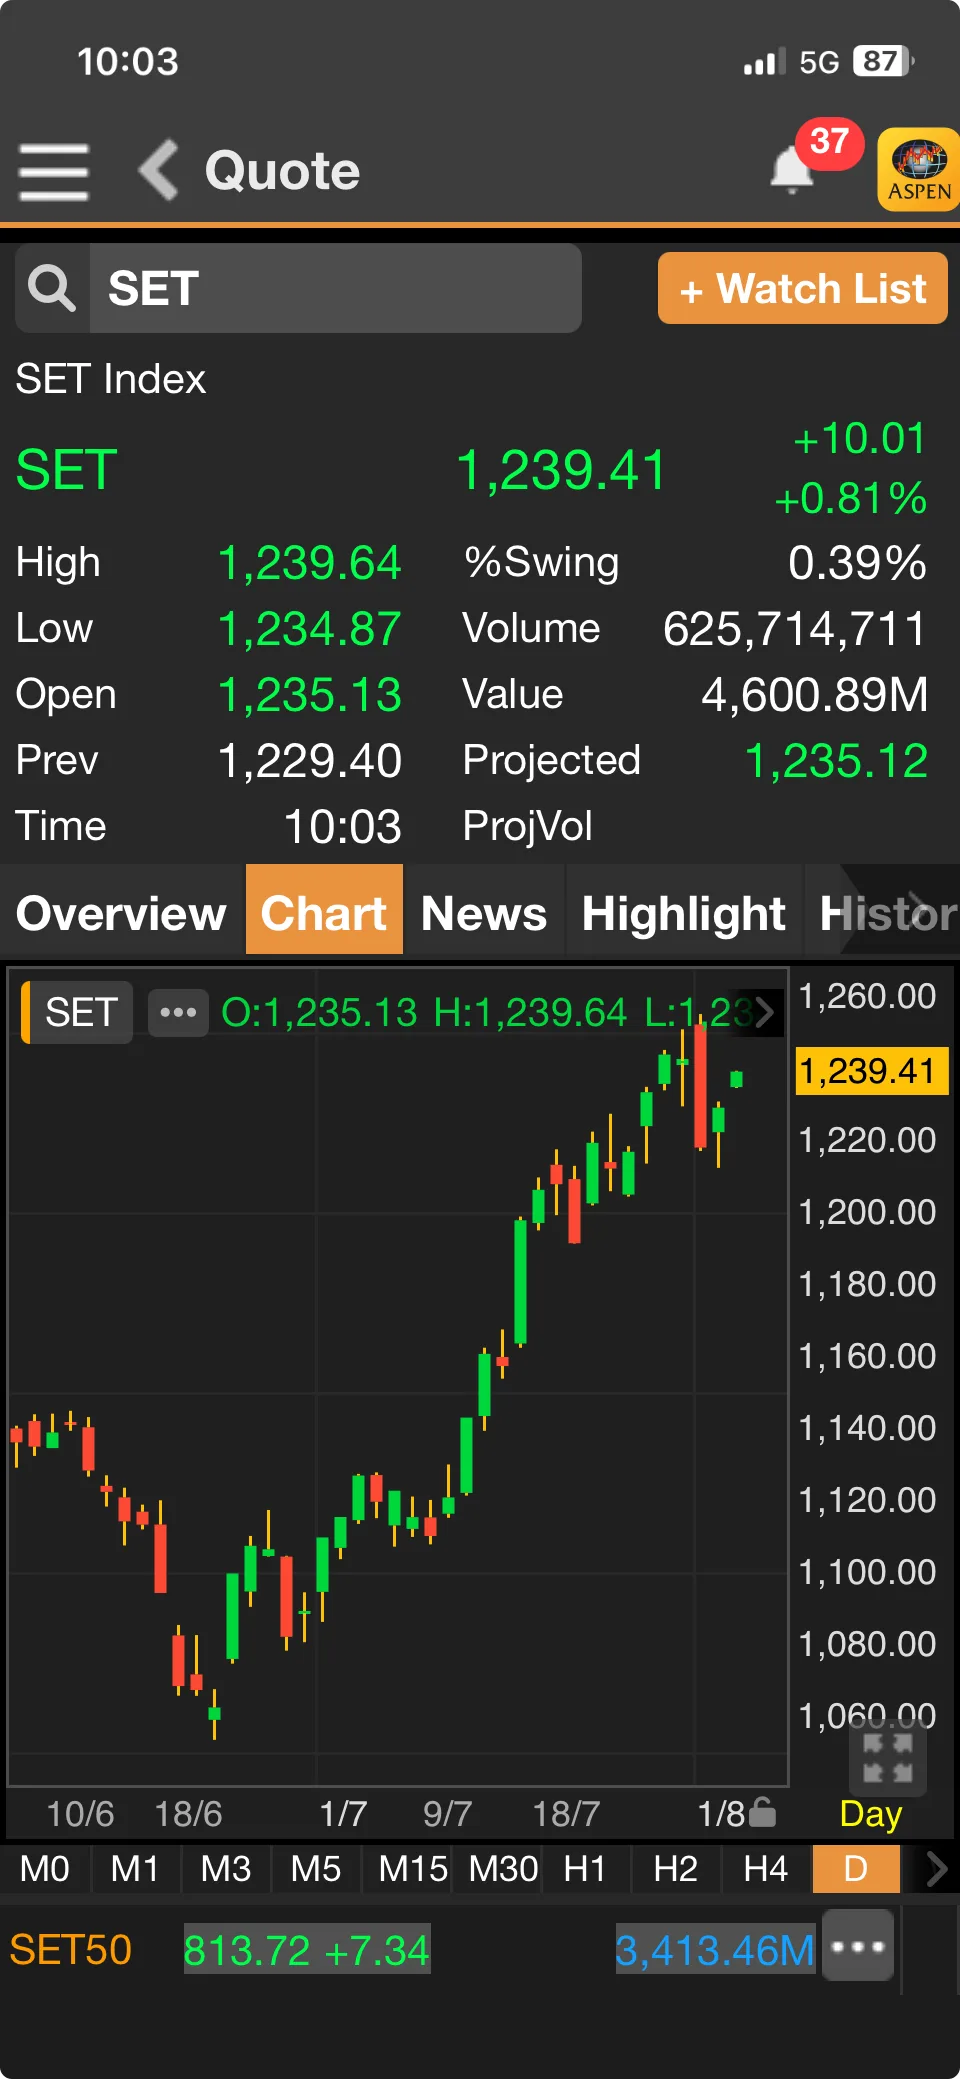Click the SET symbol search field
Image resolution: width=960 pixels, height=2079 pixels.
coord(335,289)
